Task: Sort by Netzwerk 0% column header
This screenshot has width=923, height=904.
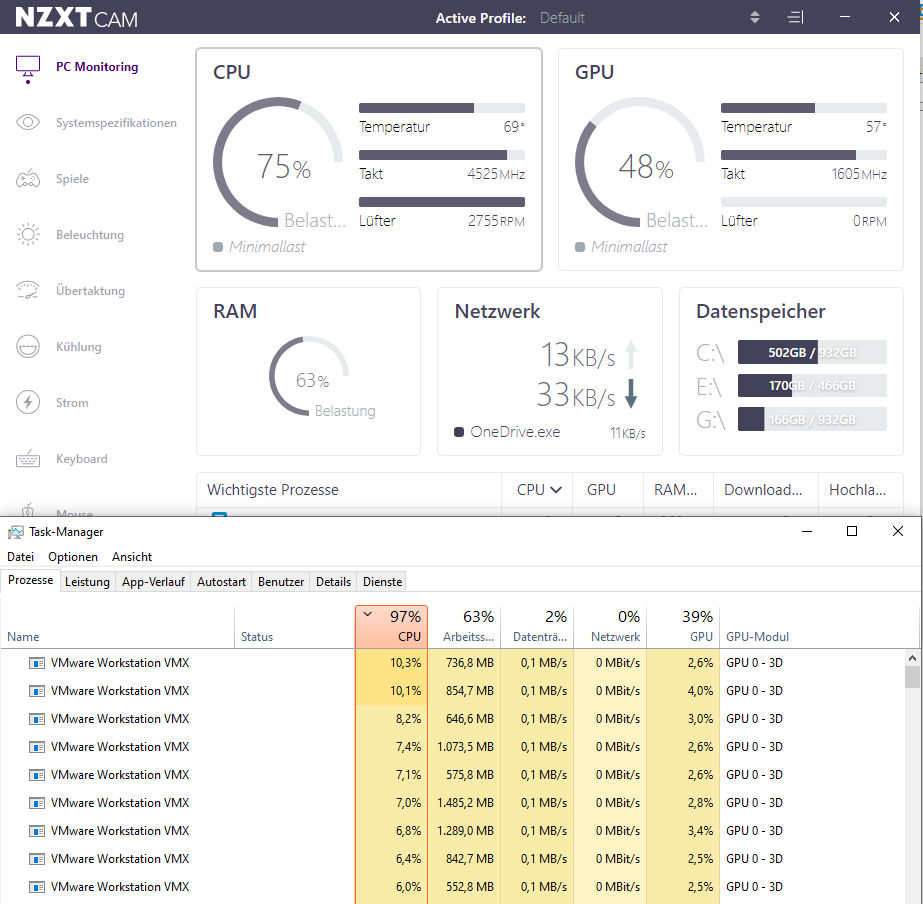Action: [610, 627]
